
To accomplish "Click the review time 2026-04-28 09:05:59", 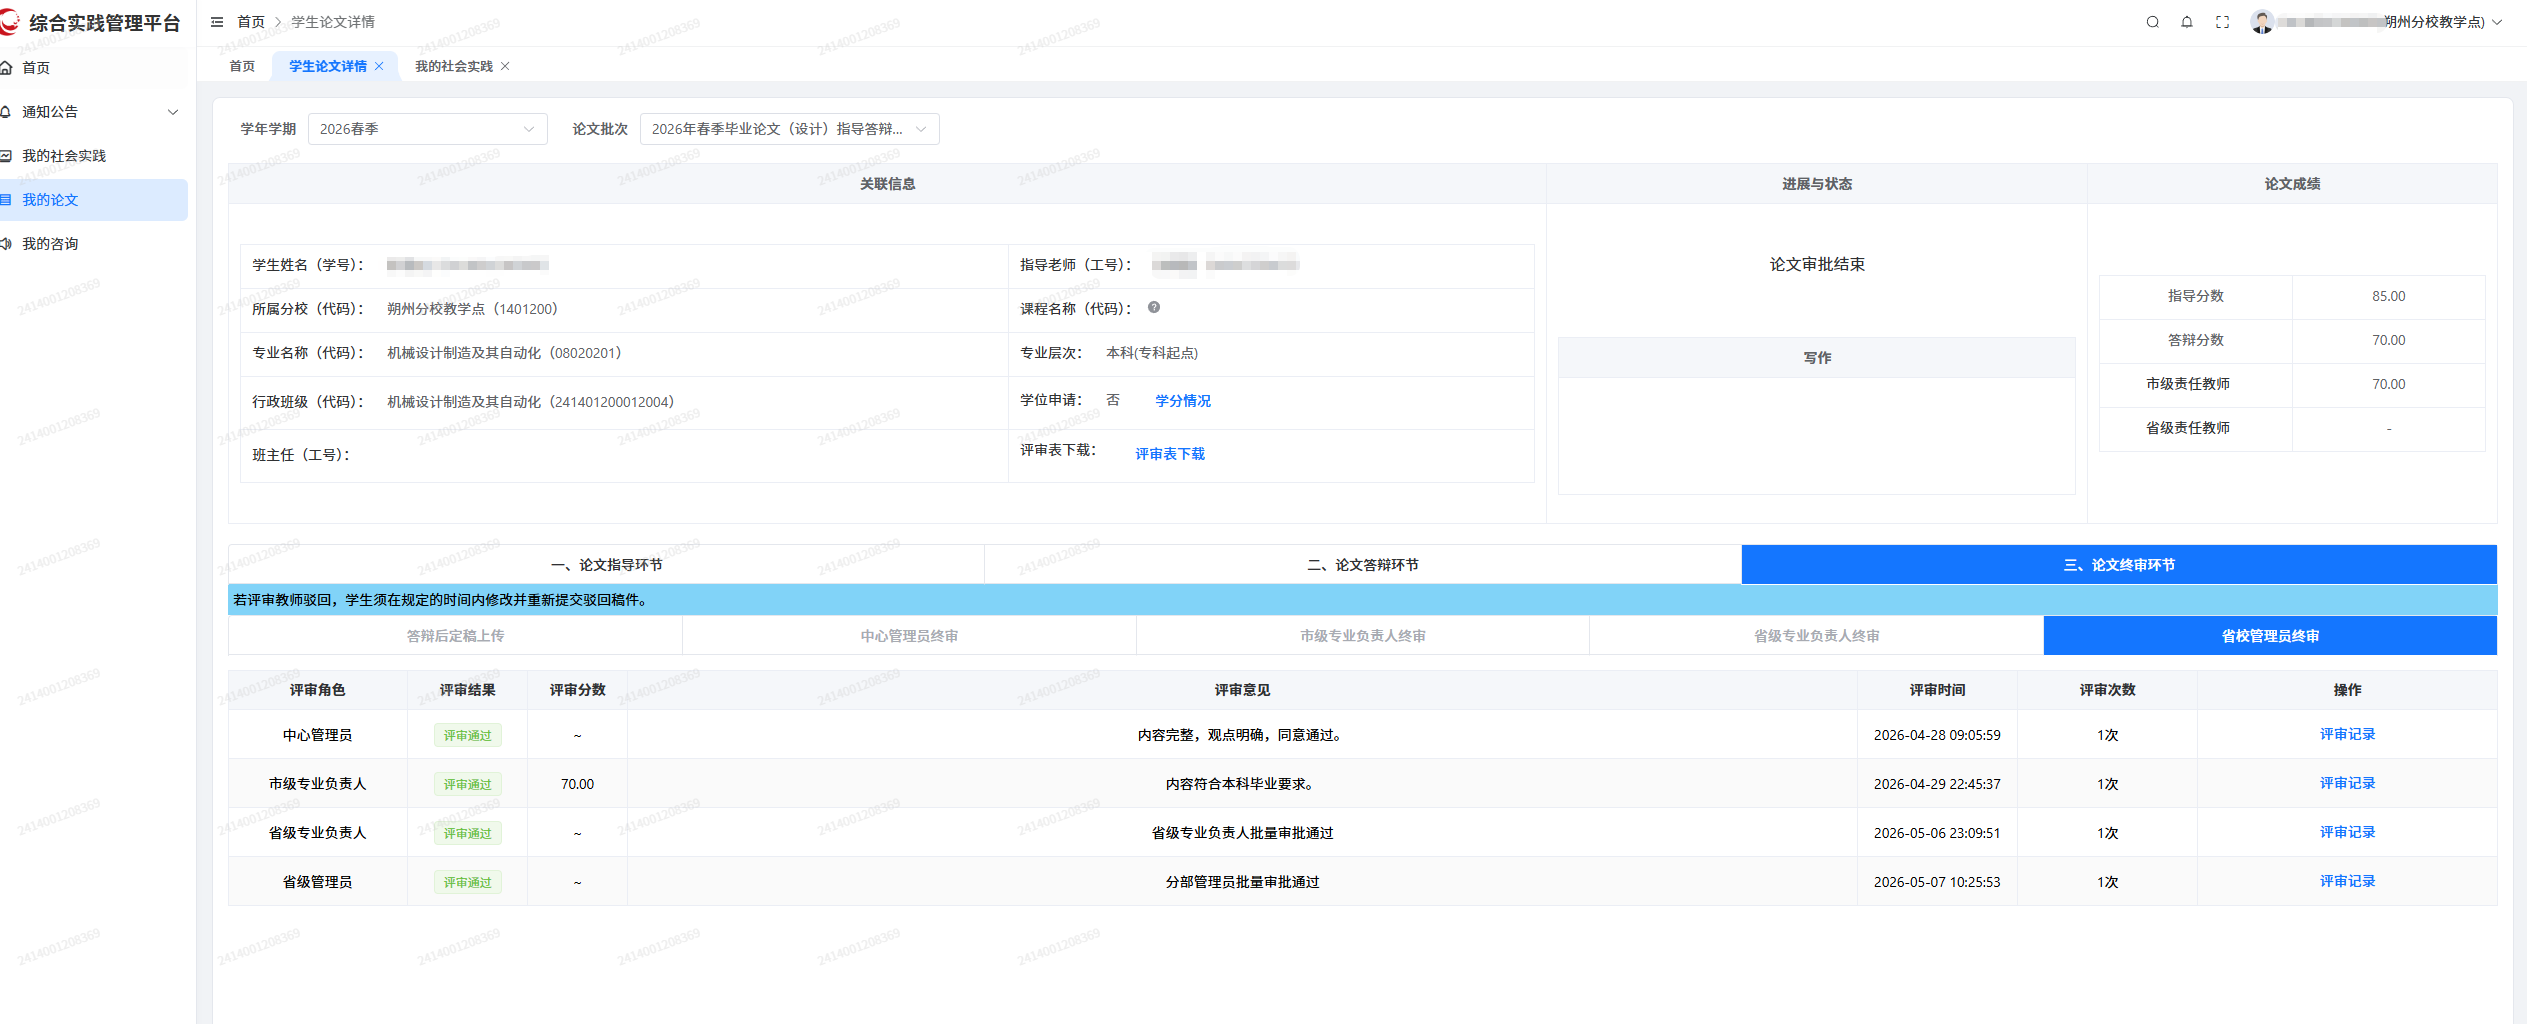I will [1937, 735].
